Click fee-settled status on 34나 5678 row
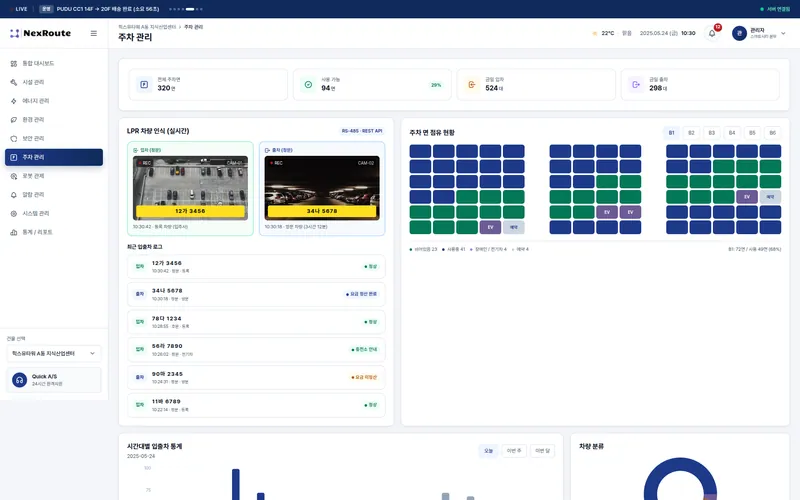800x500 pixels. [x=361, y=294]
